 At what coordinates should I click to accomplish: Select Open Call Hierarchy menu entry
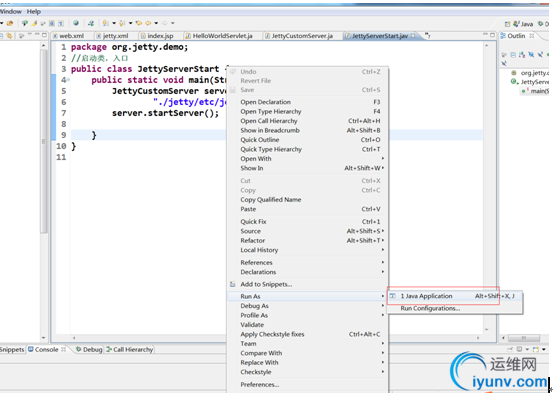tap(308, 121)
